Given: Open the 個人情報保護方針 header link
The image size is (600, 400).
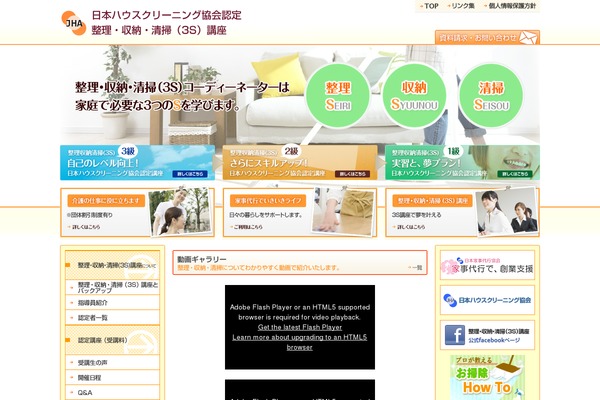Looking at the screenshot, I should (510, 6).
